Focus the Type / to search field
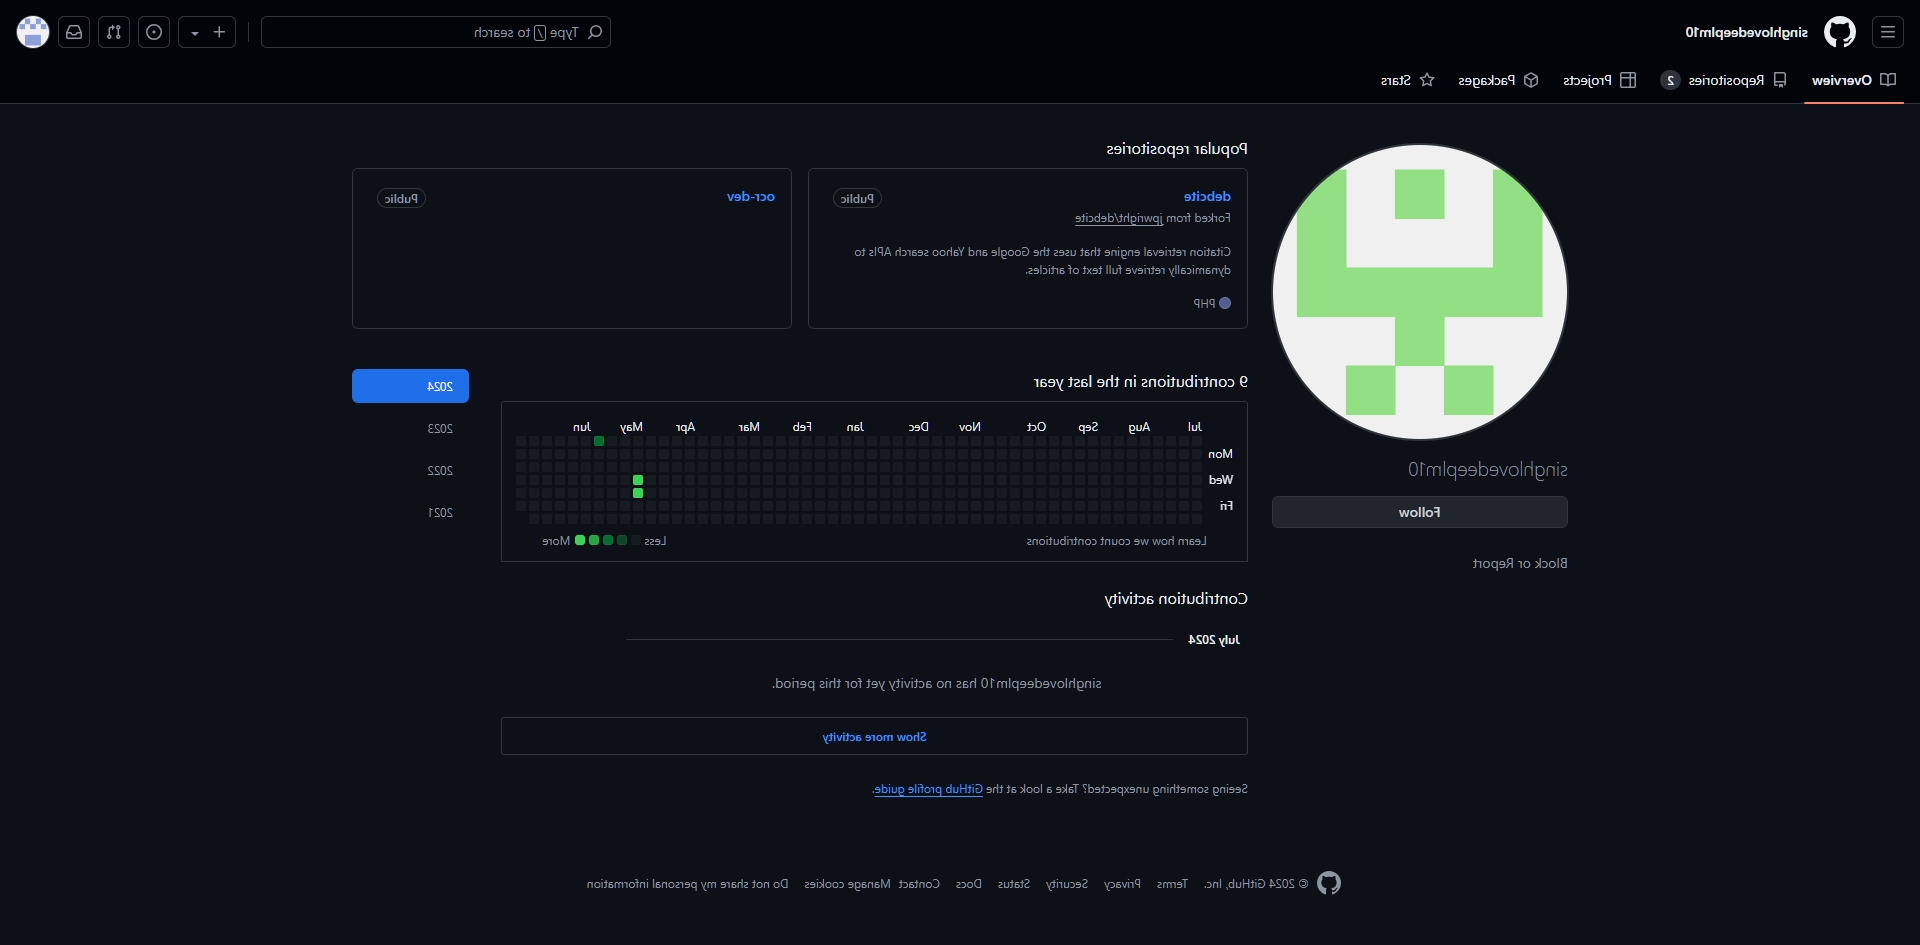Screen dimensions: 1920x945 (x=436, y=32)
